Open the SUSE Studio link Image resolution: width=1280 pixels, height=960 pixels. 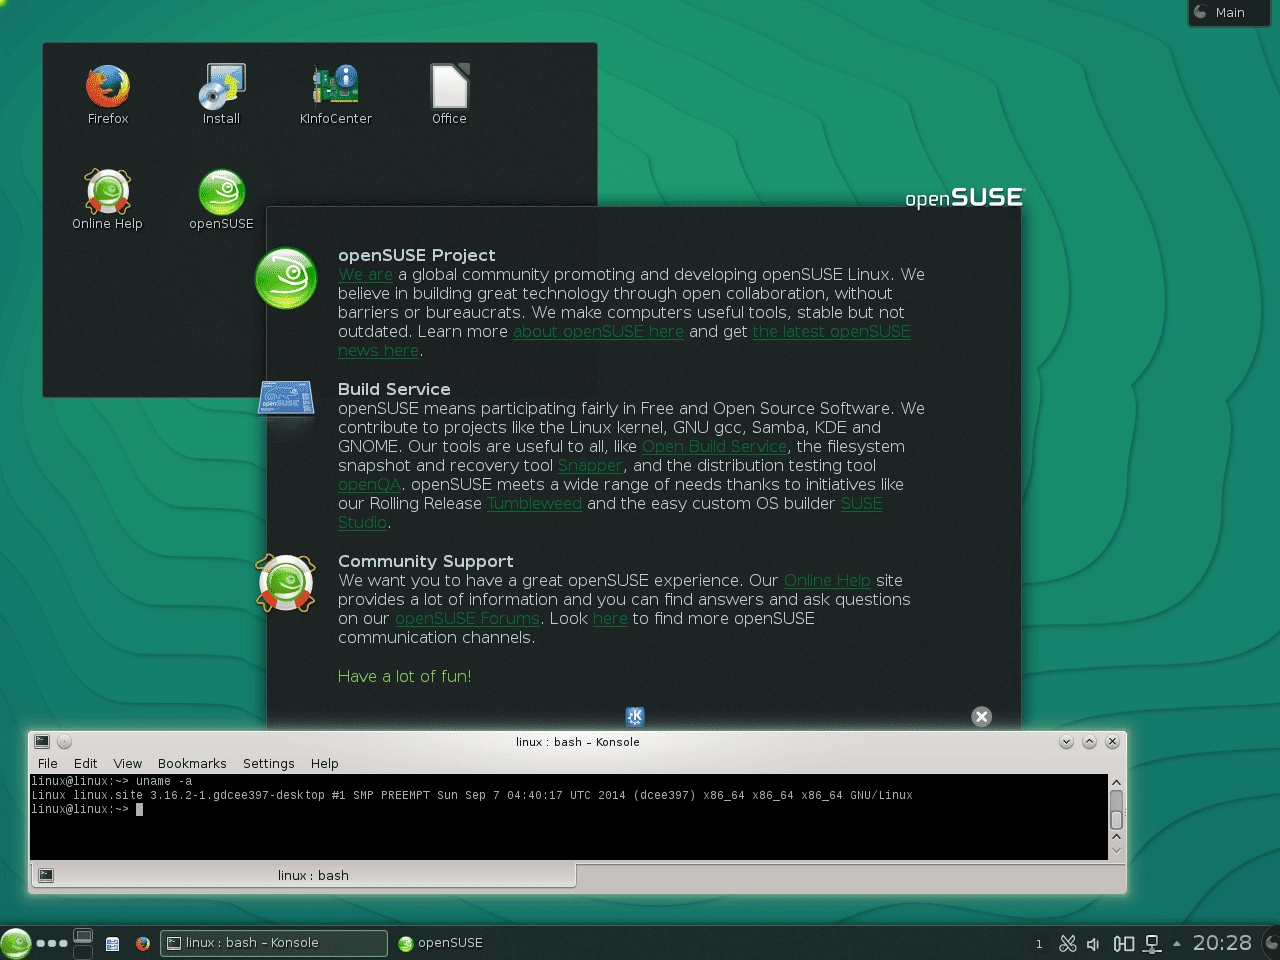[861, 503]
